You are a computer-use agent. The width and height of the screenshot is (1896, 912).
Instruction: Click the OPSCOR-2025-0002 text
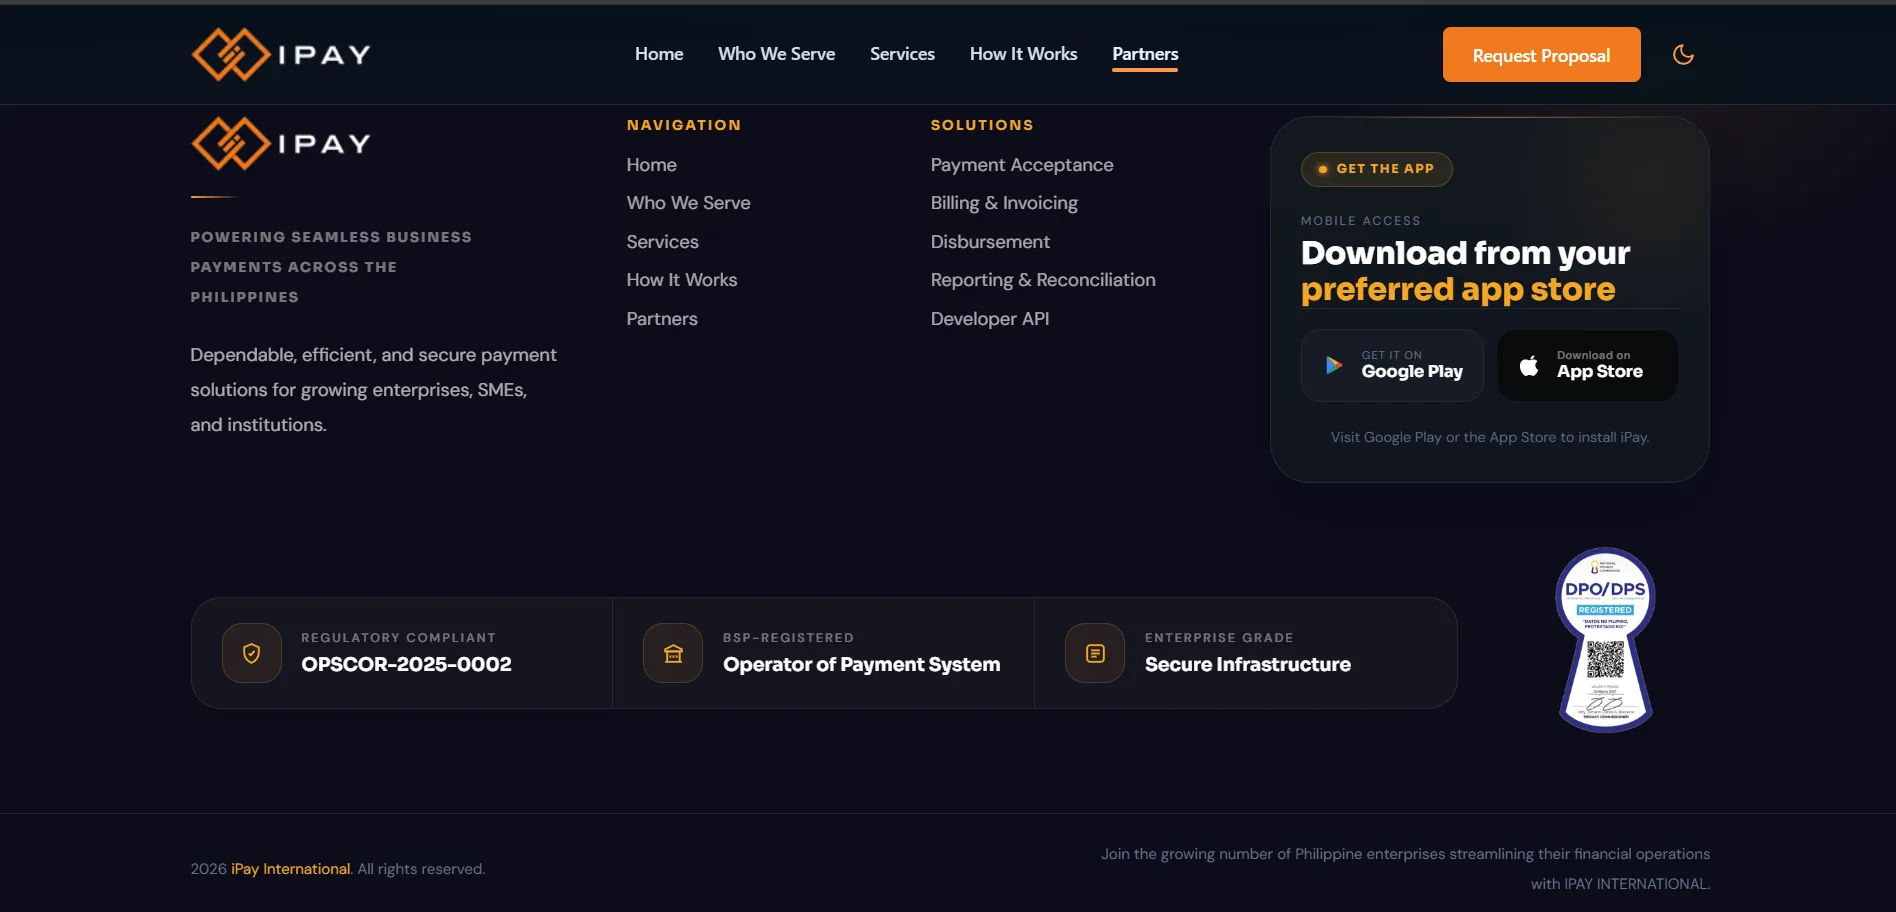pos(406,665)
